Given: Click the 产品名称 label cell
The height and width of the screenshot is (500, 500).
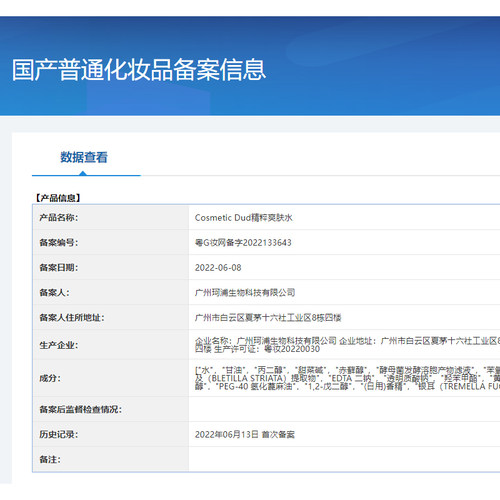Looking at the screenshot, I should [111, 218].
